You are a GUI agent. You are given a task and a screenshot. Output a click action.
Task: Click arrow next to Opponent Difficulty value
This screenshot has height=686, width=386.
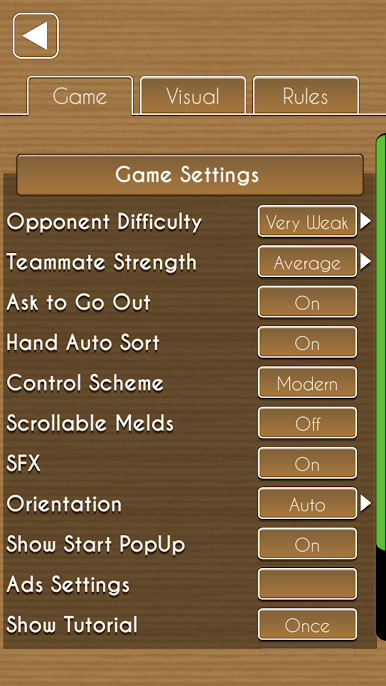pos(365,221)
